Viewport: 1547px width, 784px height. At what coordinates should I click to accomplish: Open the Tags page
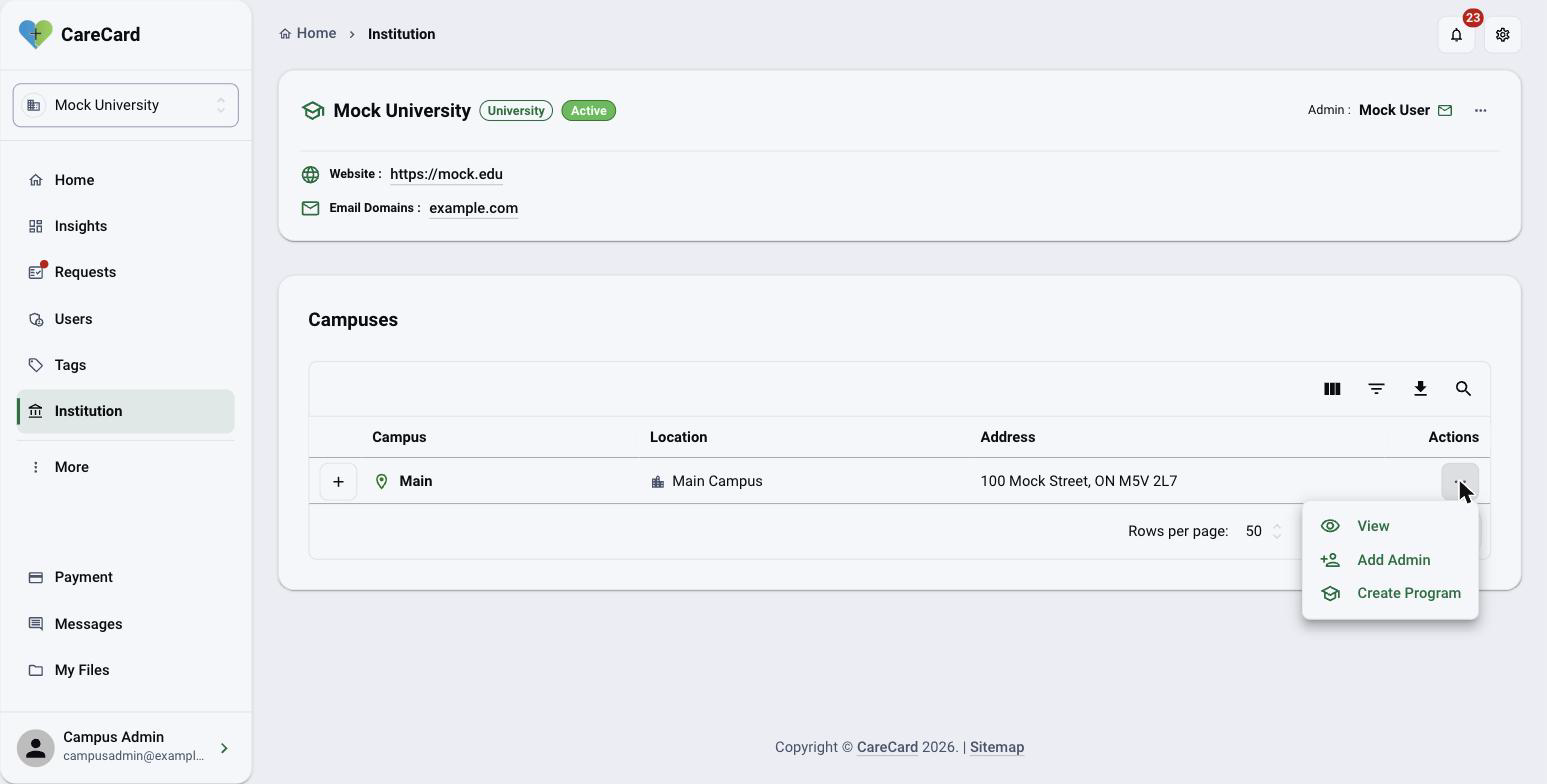(x=126, y=365)
